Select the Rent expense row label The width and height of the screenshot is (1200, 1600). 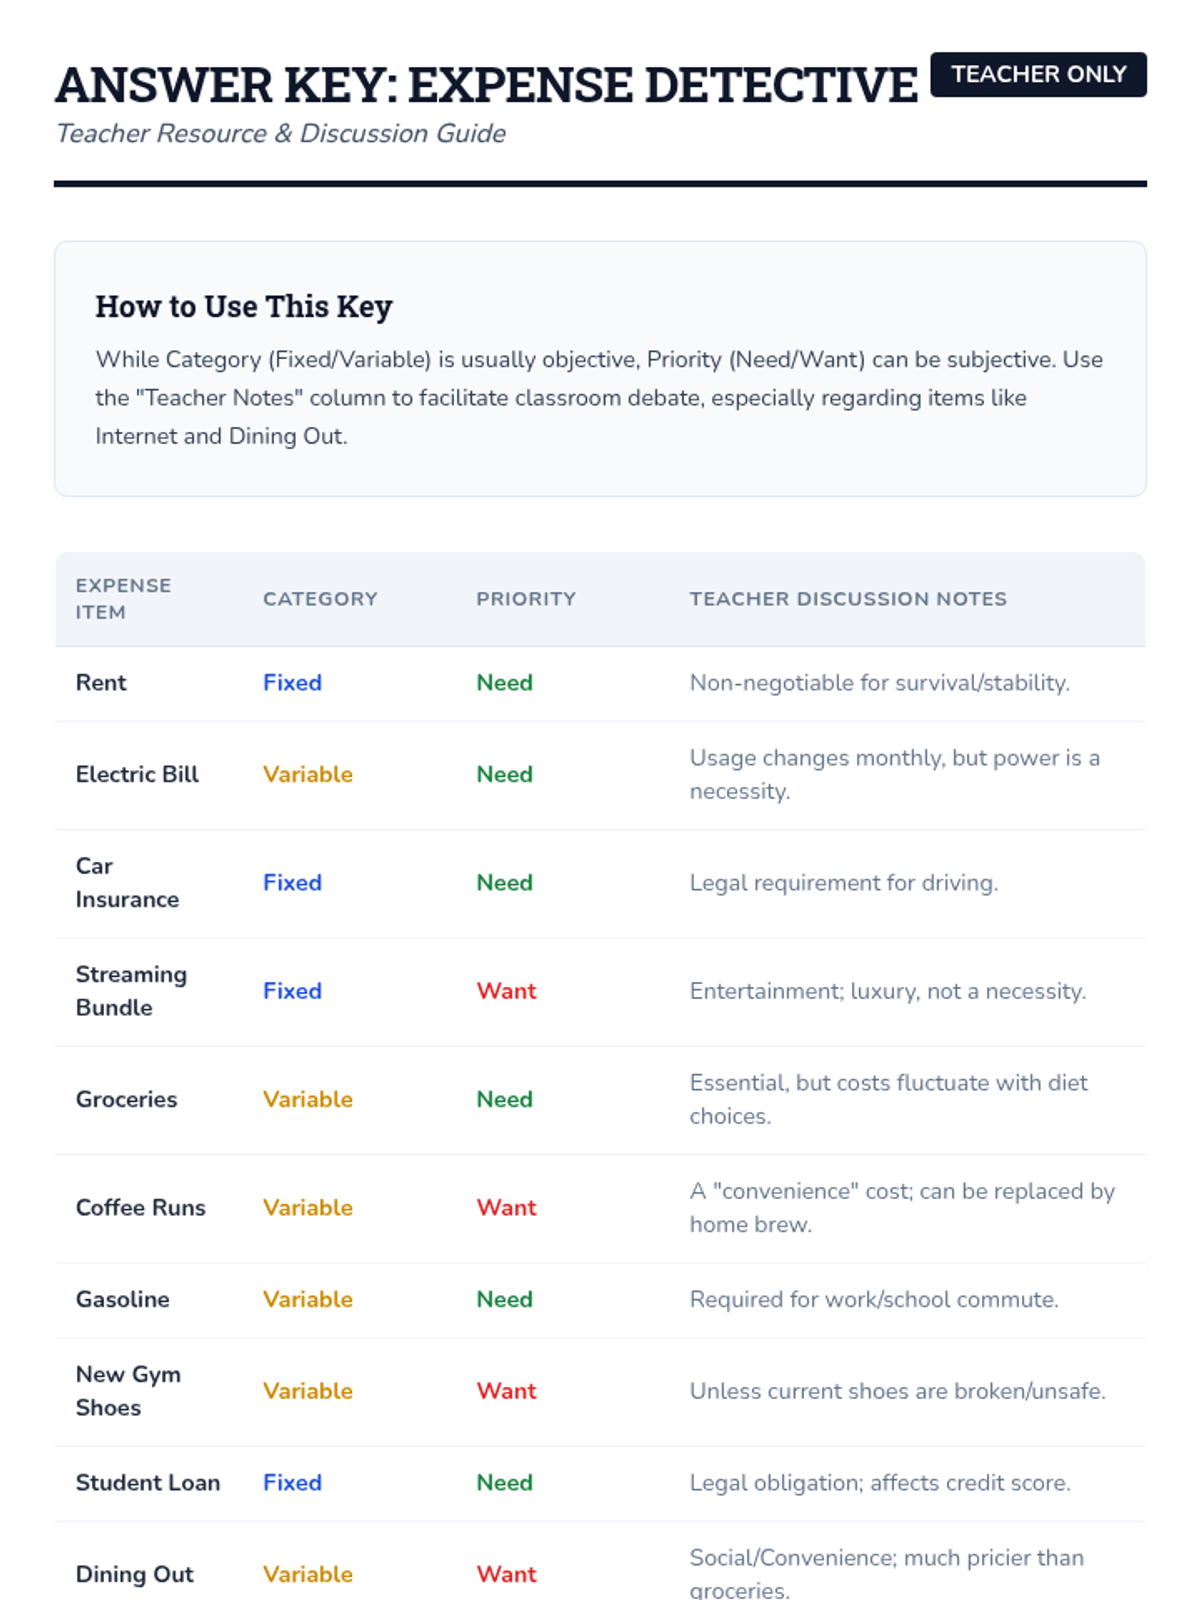(101, 683)
